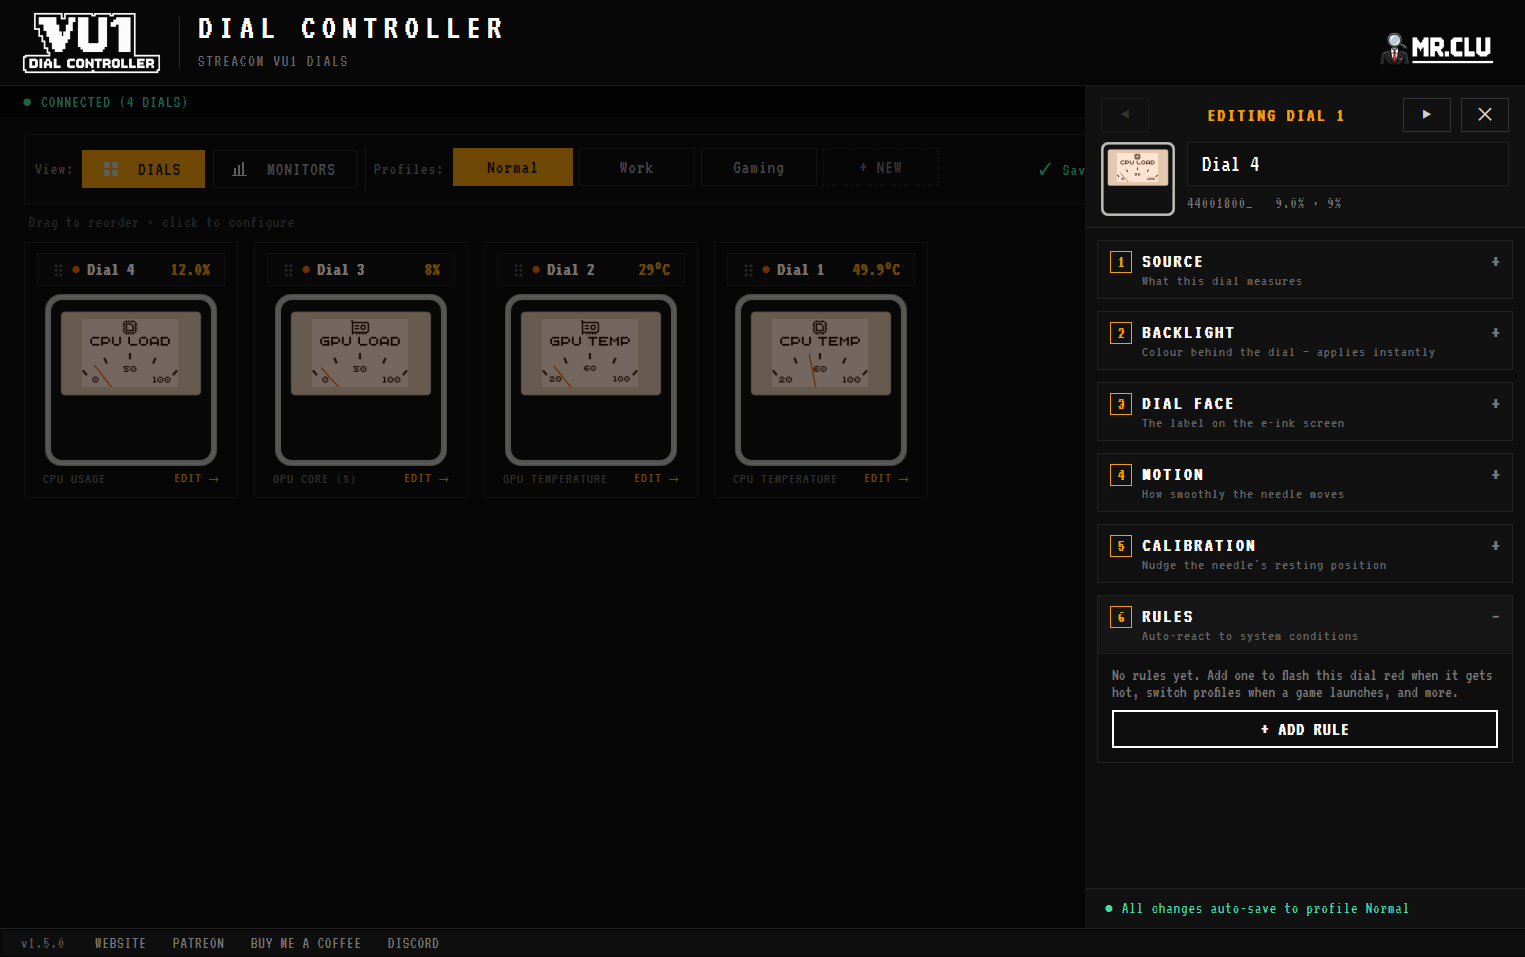Select the Normal profile
The image size is (1525, 957).
[x=513, y=167]
